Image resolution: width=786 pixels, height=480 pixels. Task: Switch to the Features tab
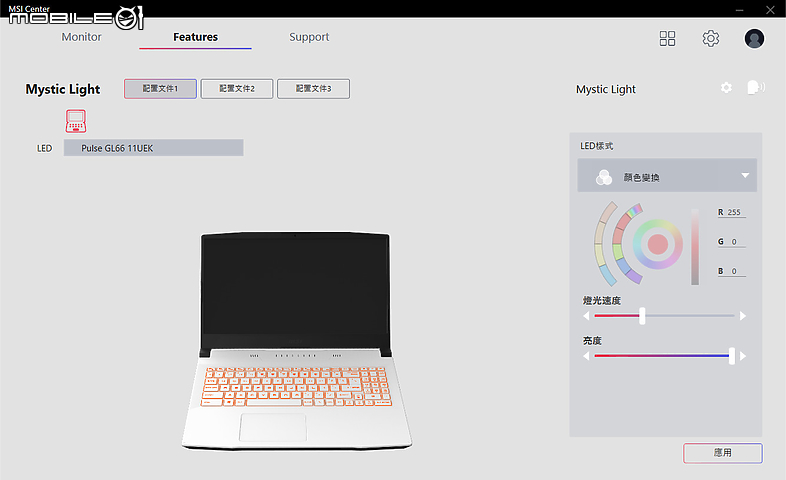point(195,37)
